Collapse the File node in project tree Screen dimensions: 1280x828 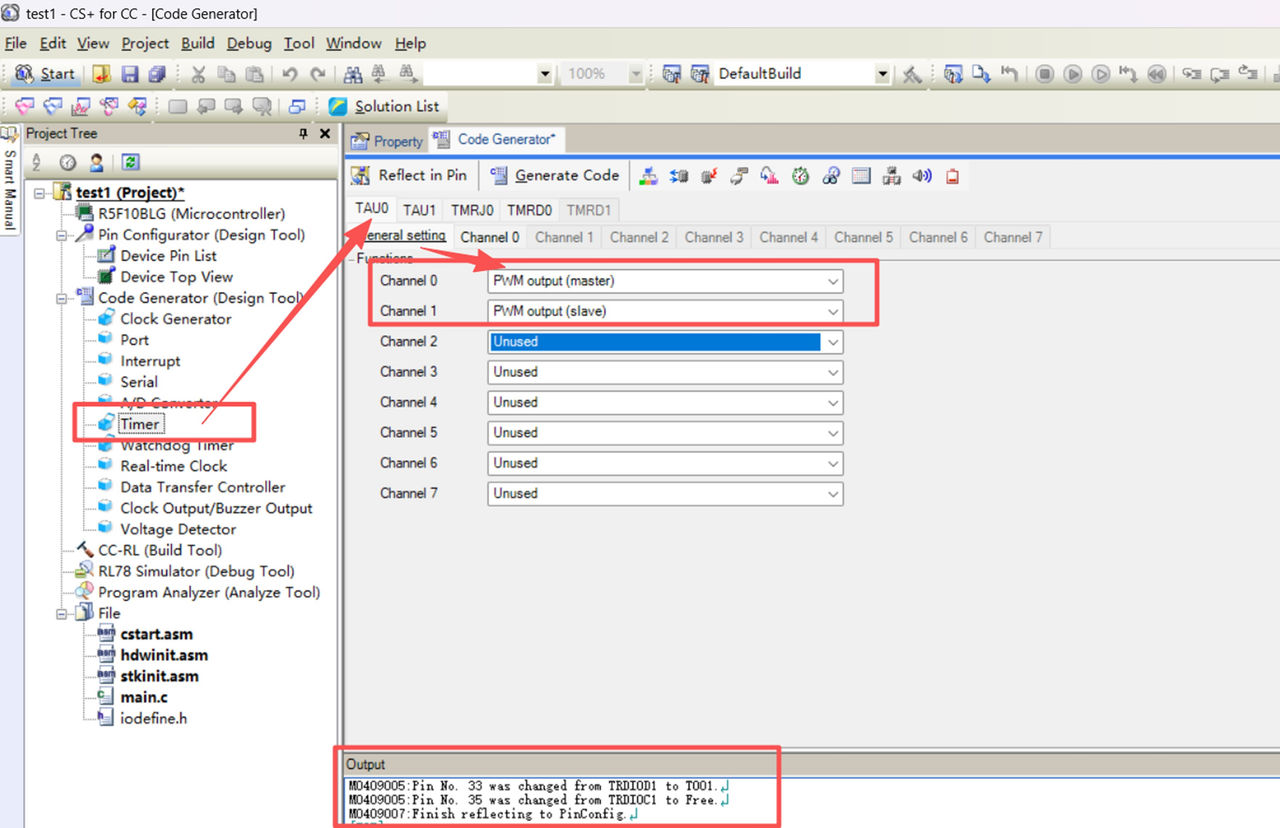[62, 613]
